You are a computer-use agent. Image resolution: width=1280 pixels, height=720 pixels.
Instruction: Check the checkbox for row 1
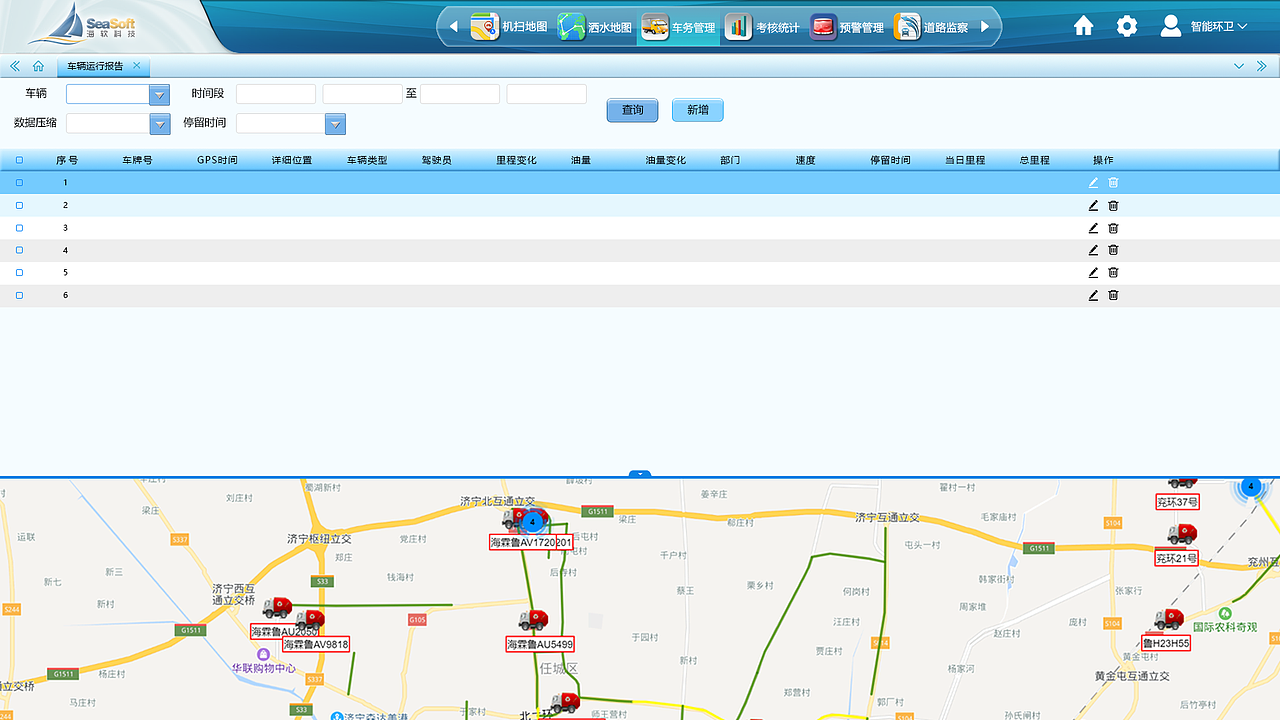coord(19,183)
